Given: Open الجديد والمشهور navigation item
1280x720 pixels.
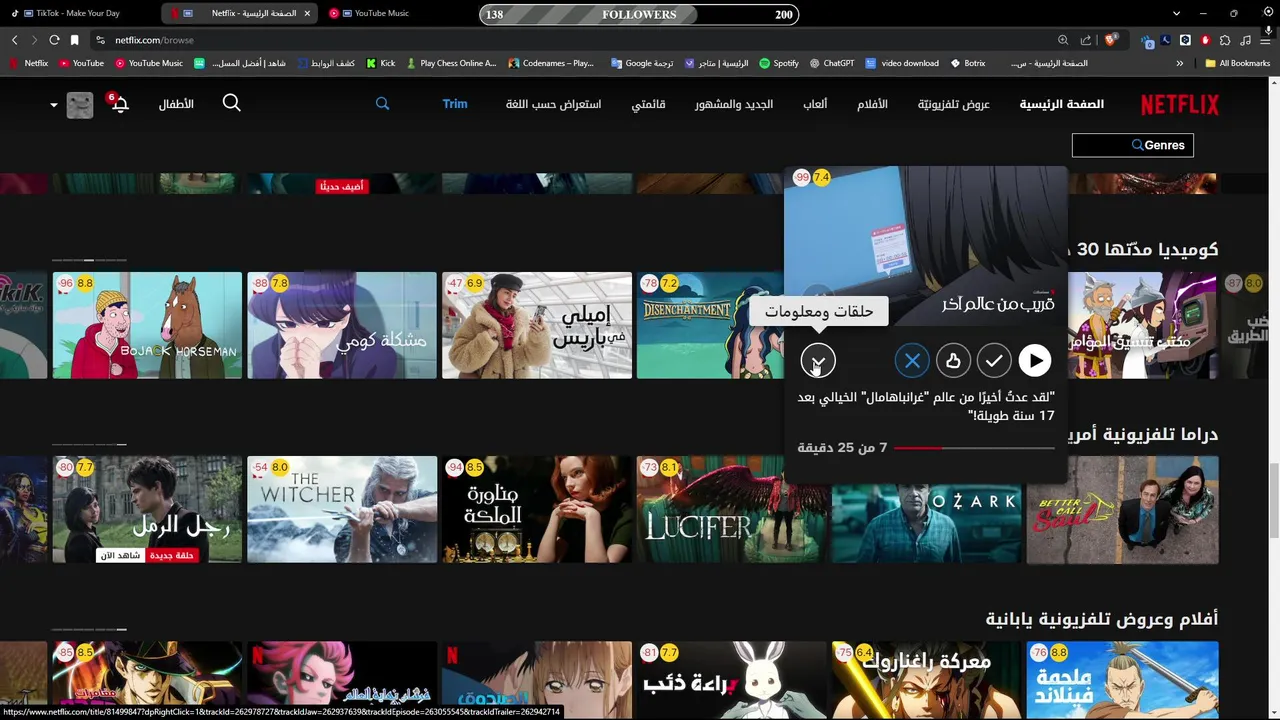Looking at the screenshot, I should 734,104.
